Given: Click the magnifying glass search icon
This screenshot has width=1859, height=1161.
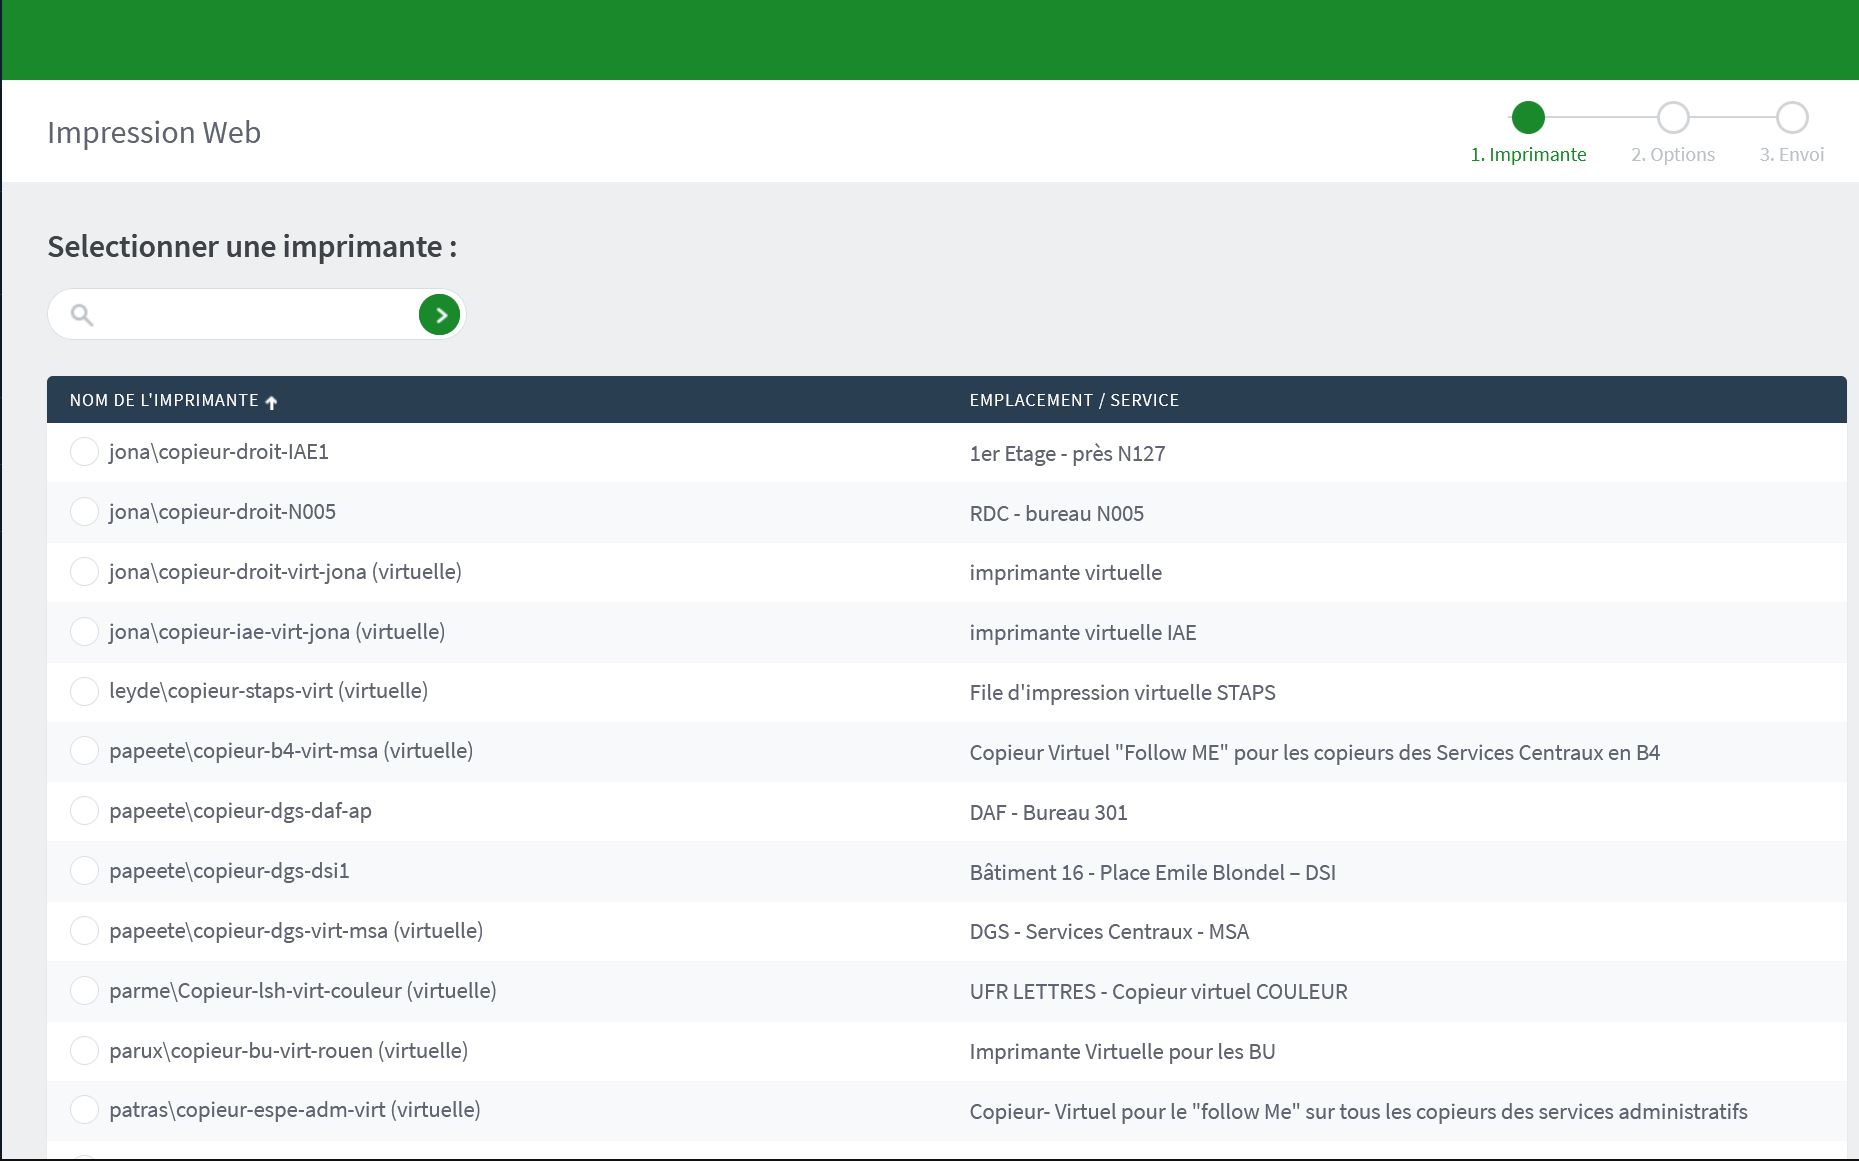Looking at the screenshot, I should (x=82, y=316).
